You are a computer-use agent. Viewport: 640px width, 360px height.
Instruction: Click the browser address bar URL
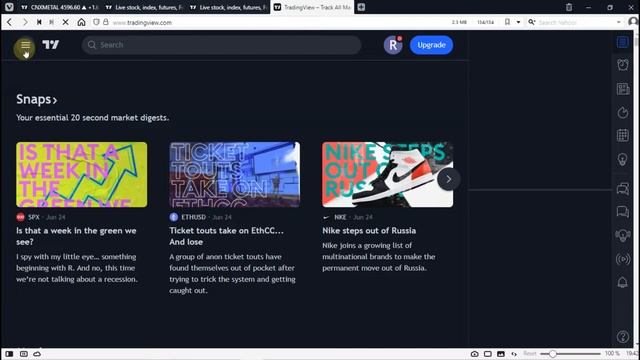click(142, 22)
